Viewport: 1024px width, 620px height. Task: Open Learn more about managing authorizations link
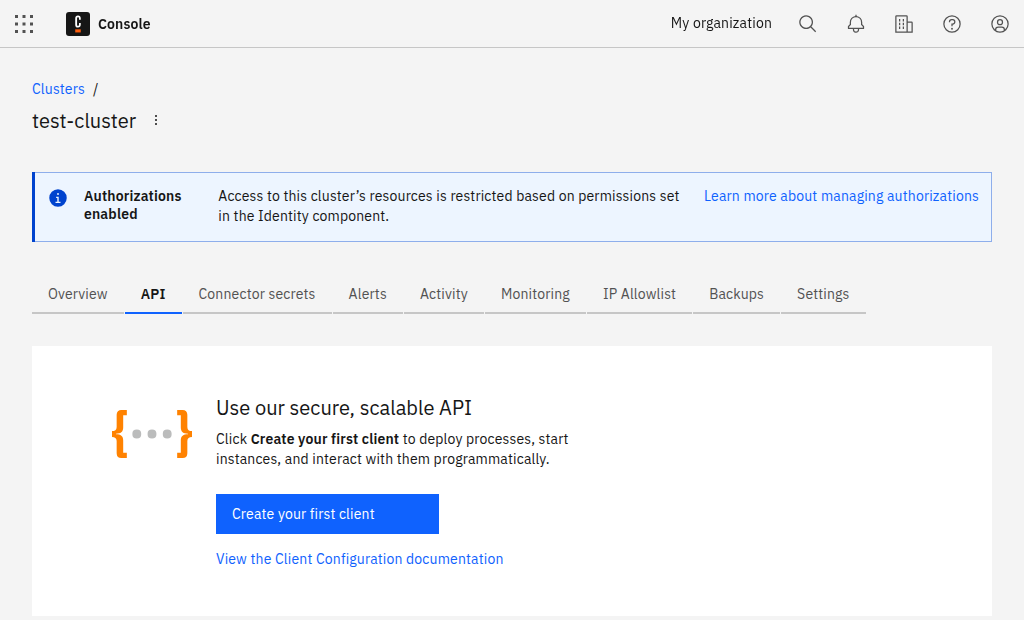[841, 196]
